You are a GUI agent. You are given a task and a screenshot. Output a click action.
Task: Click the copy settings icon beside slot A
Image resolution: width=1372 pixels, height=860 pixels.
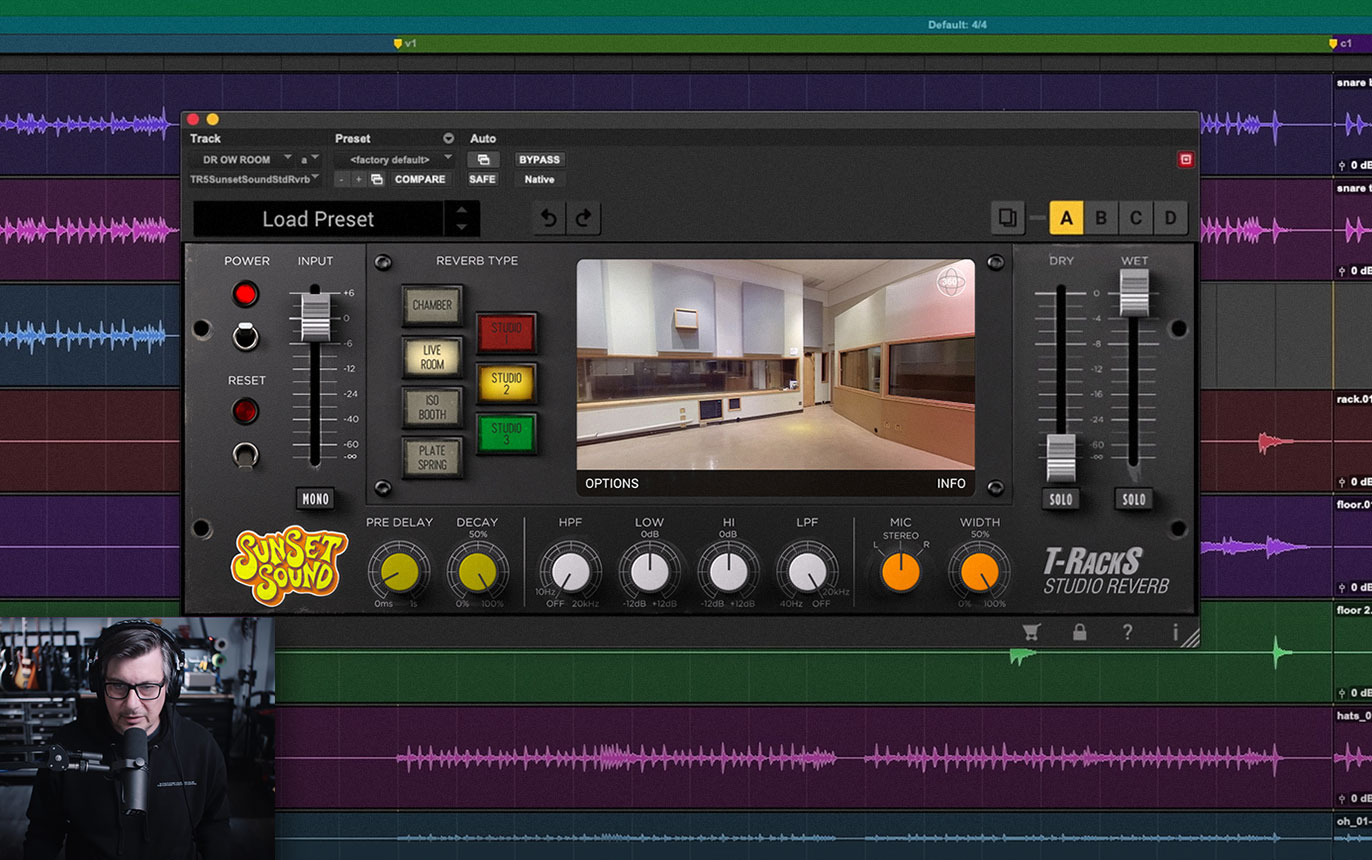click(x=1008, y=218)
